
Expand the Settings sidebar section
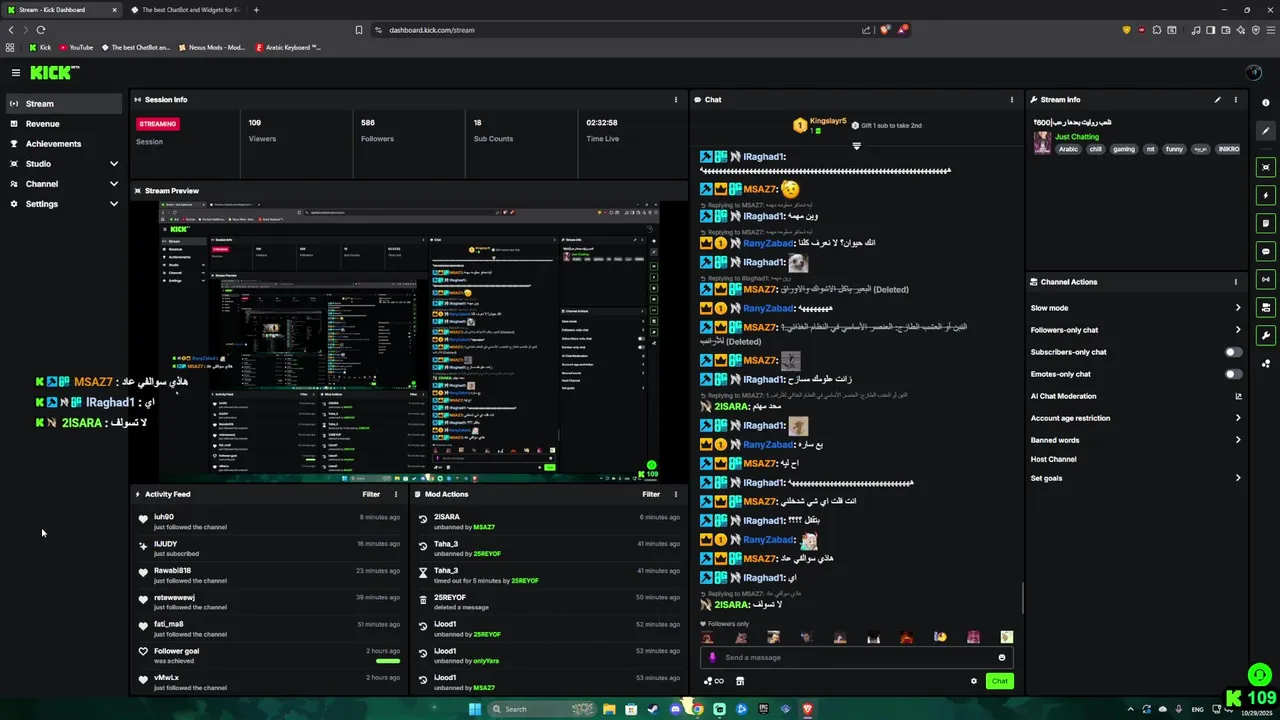(x=114, y=204)
